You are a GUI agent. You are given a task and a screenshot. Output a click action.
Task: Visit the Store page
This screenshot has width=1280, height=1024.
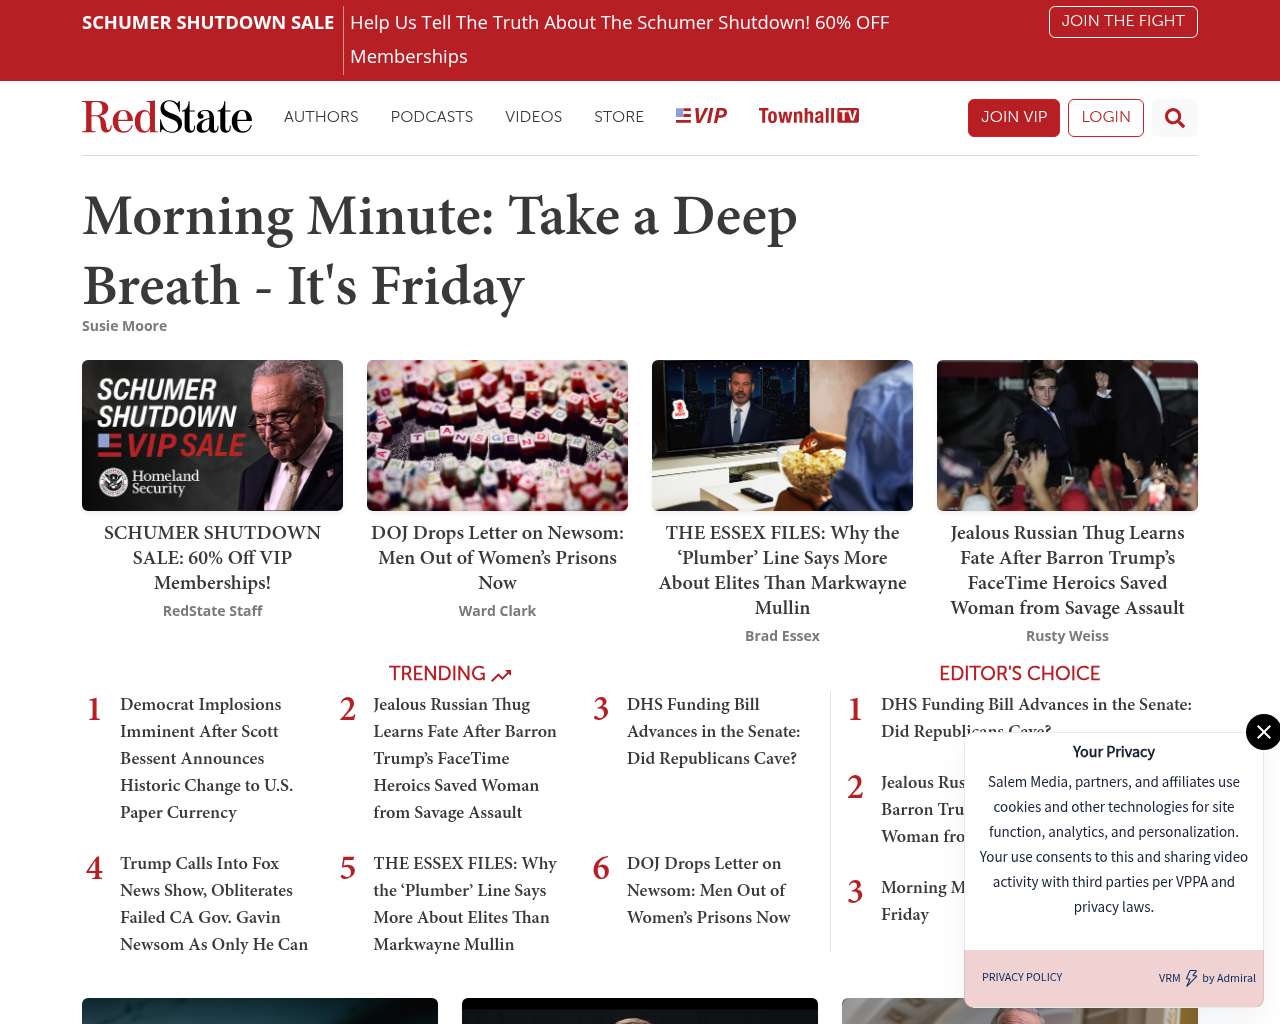619,117
